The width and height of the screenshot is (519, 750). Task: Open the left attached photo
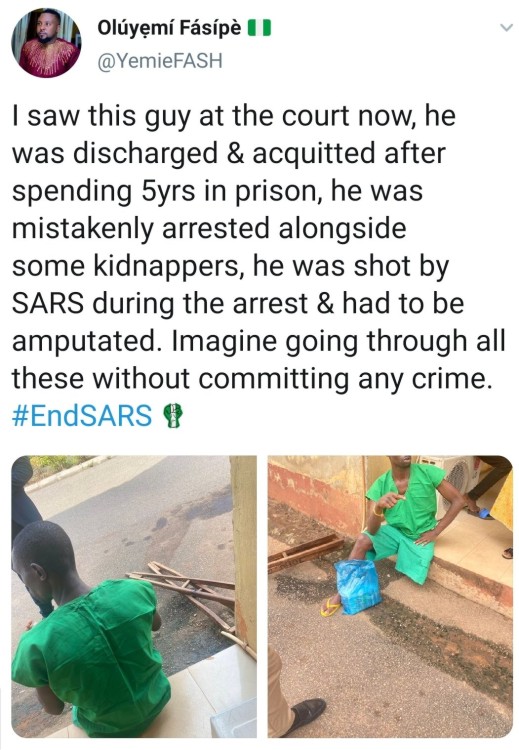pyautogui.click(x=134, y=596)
